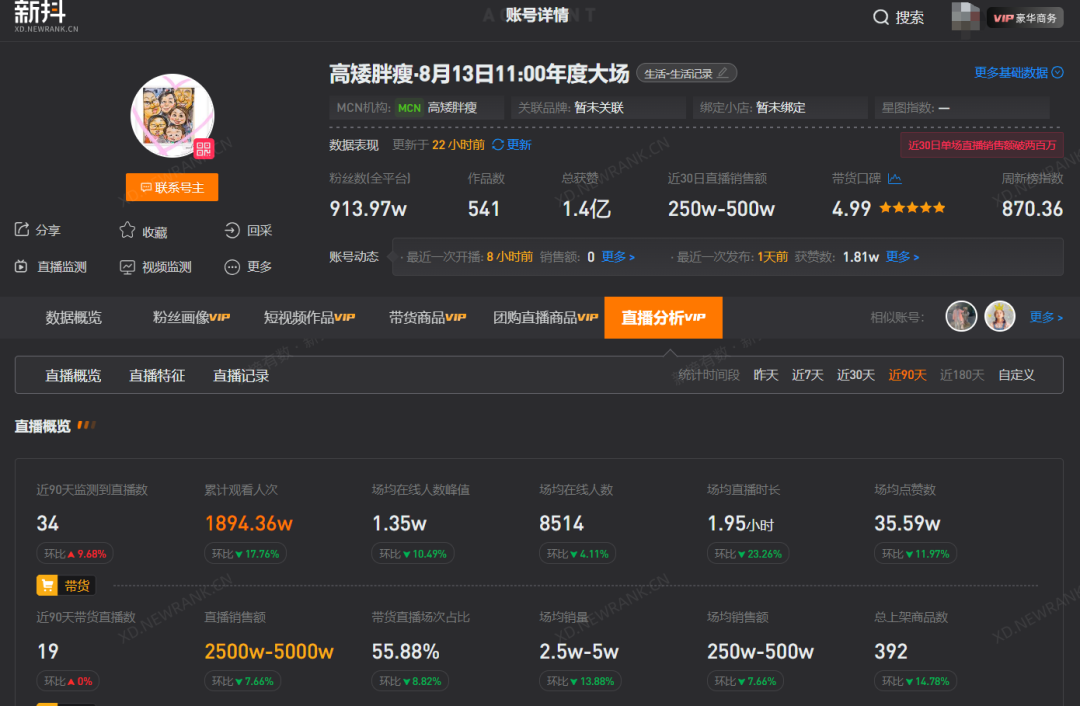Select 昨天 as the statistics period
The image size is (1080, 706).
tap(765, 375)
